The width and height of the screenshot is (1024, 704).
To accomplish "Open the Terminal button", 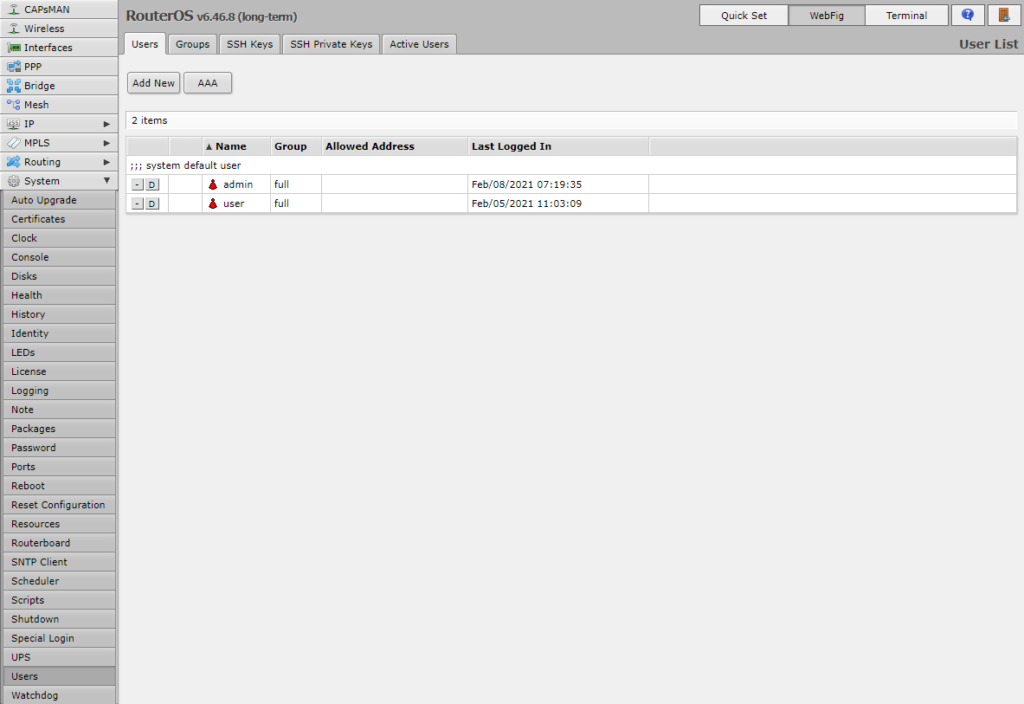I will [x=906, y=15].
